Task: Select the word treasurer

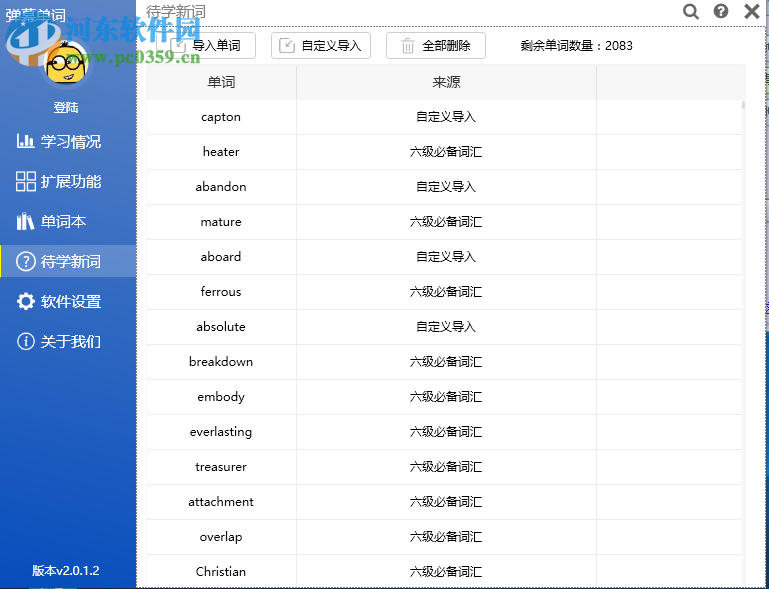Action: pos(221,466)
